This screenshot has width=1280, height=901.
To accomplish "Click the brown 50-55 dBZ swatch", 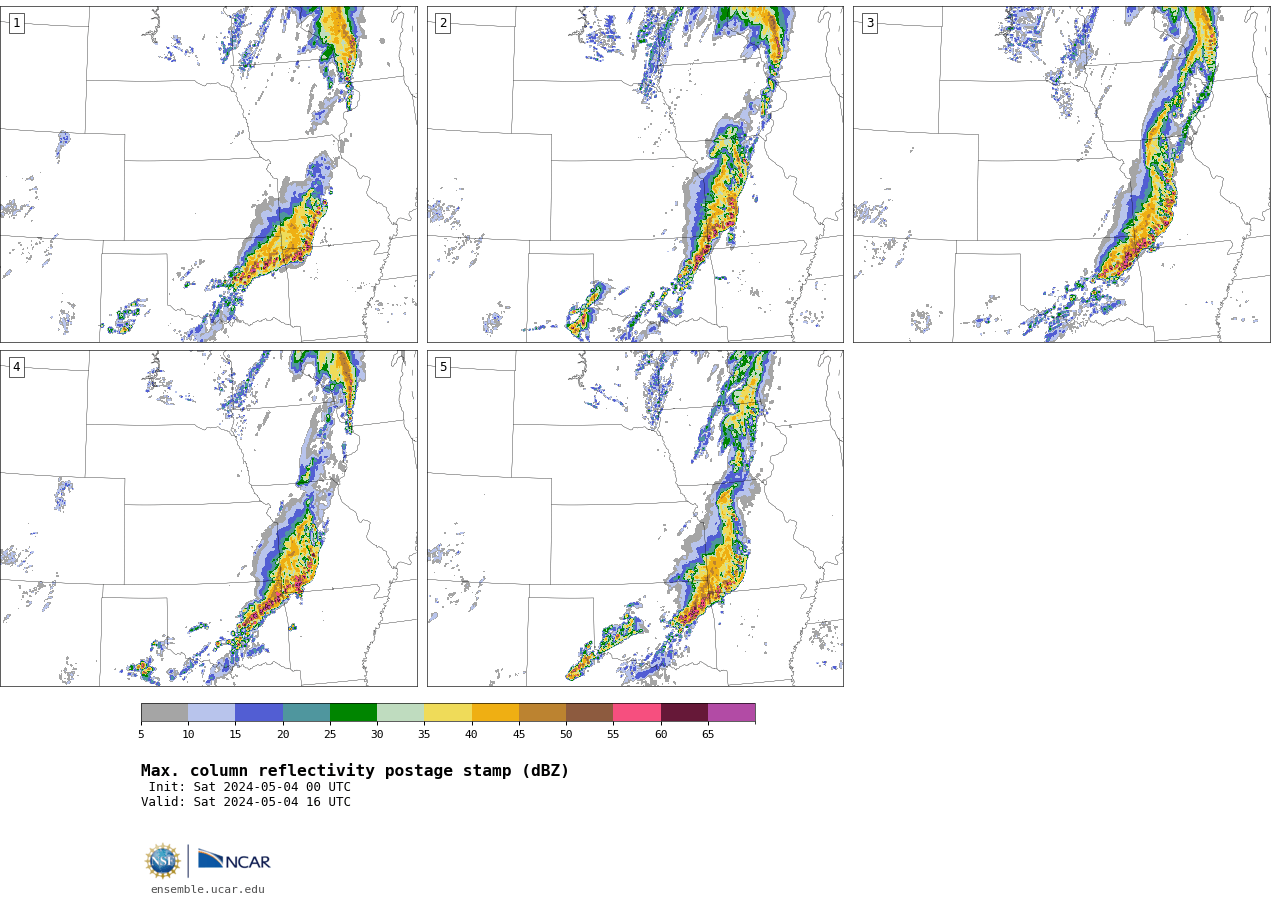I will (589, 712).
